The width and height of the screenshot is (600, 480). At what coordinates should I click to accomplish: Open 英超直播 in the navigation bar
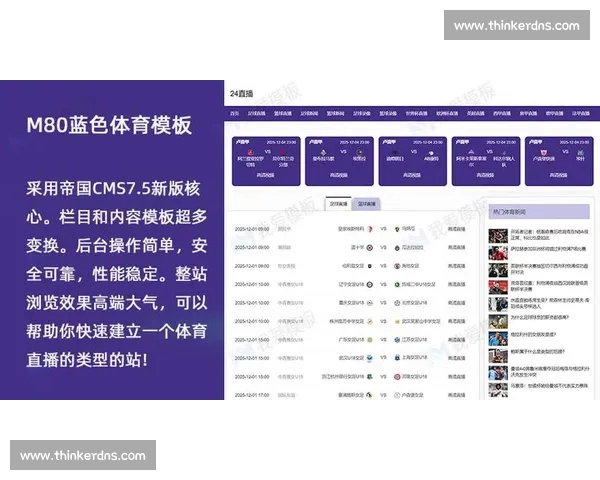tap(475, 114)
